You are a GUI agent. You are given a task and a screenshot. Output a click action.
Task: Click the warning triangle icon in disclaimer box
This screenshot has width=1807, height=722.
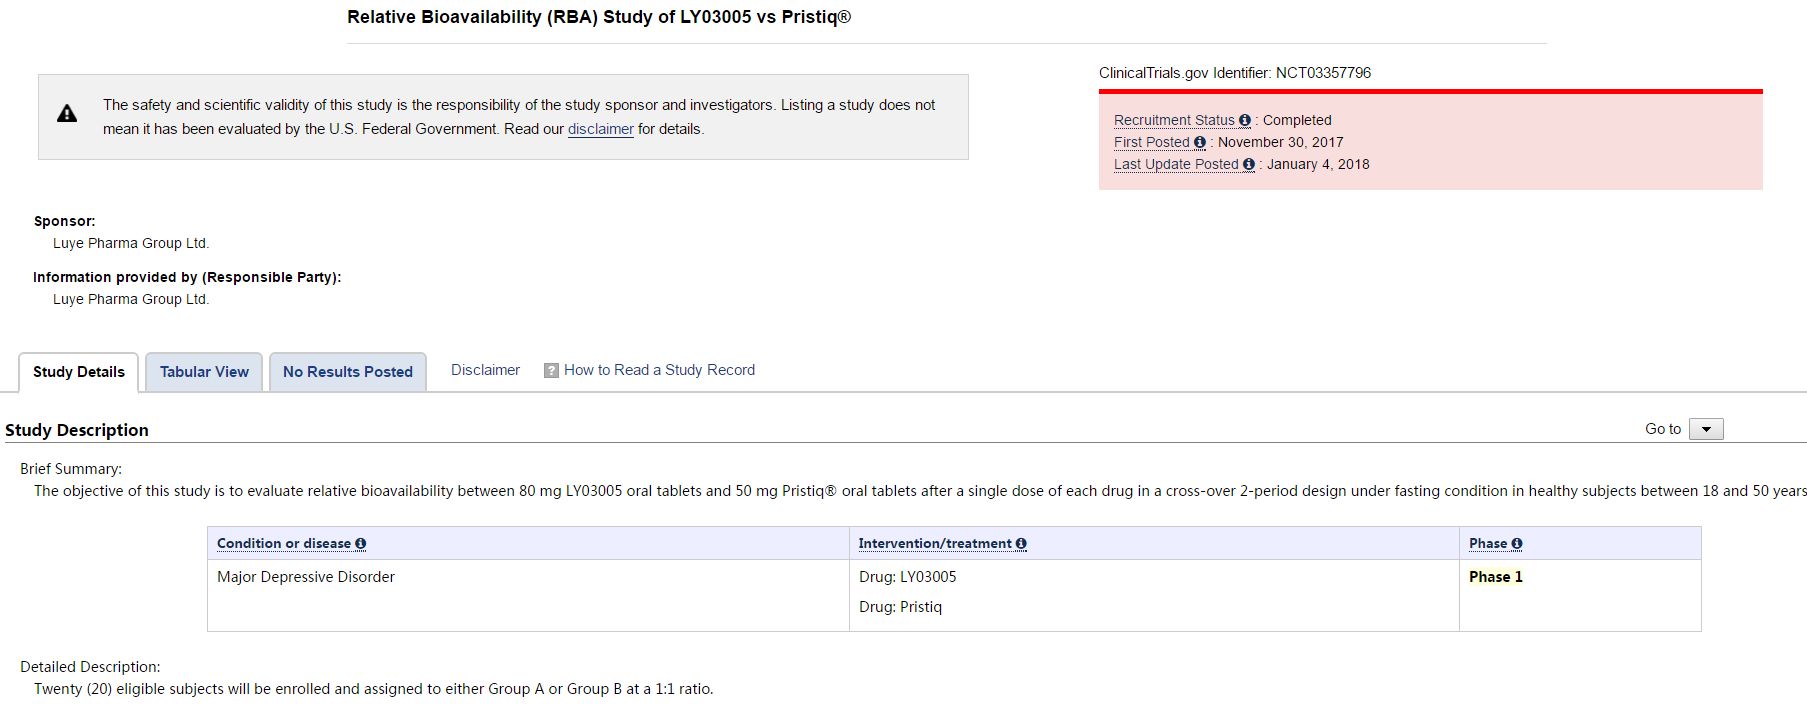67,114
